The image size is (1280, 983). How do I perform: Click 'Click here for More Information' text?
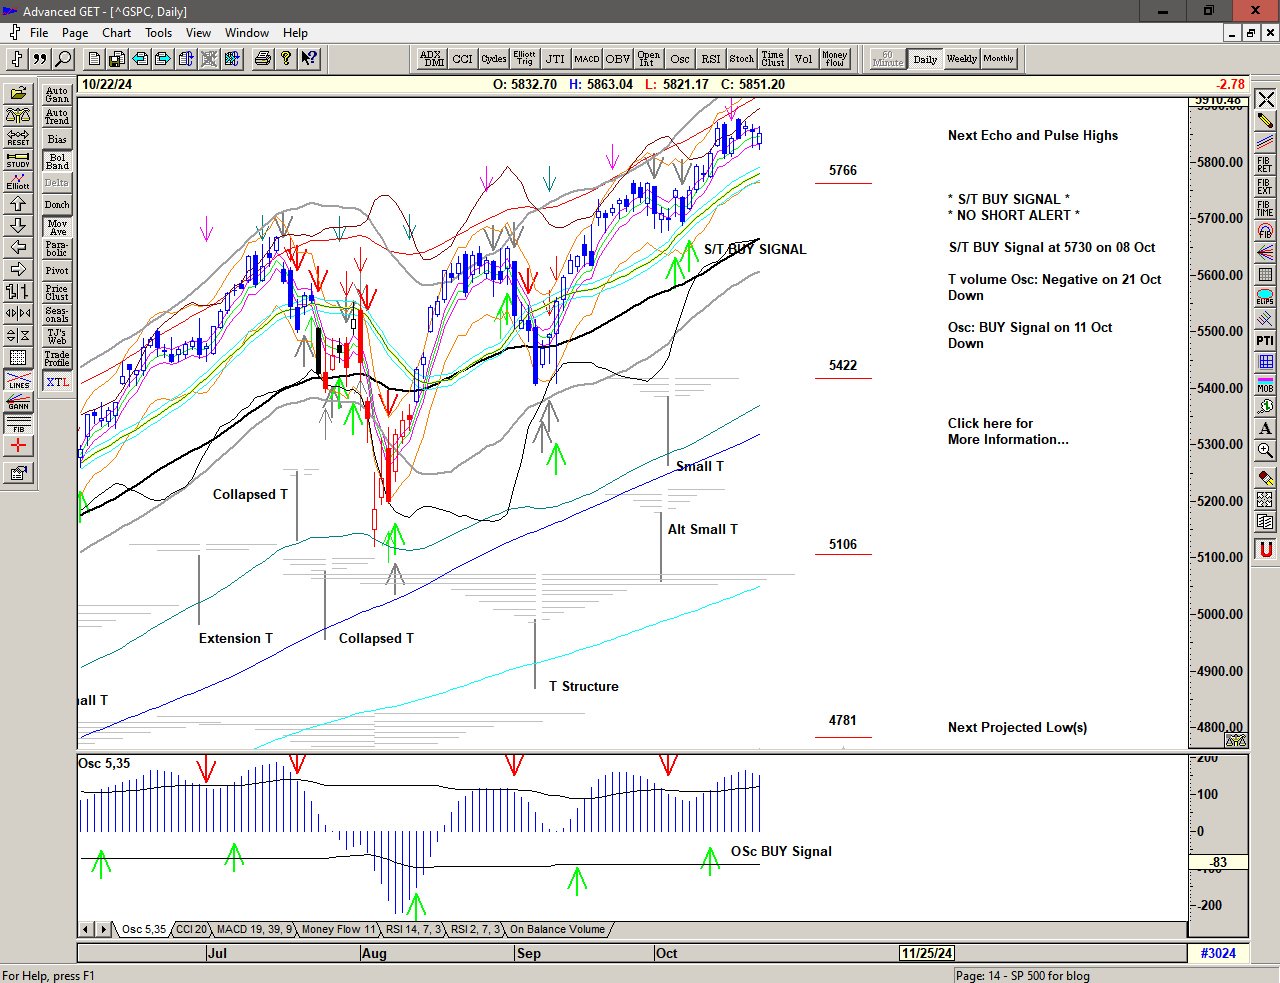1007,431
